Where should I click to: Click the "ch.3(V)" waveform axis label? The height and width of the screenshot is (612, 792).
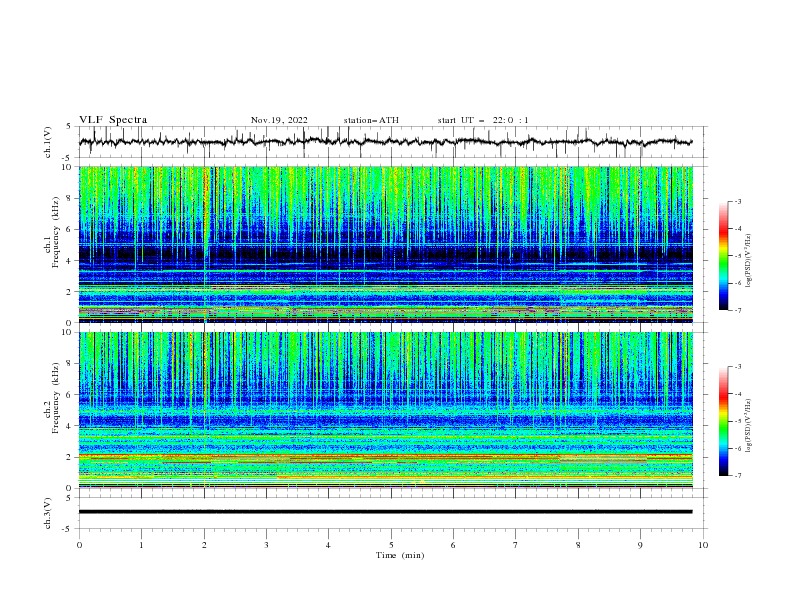click(48, 513)
